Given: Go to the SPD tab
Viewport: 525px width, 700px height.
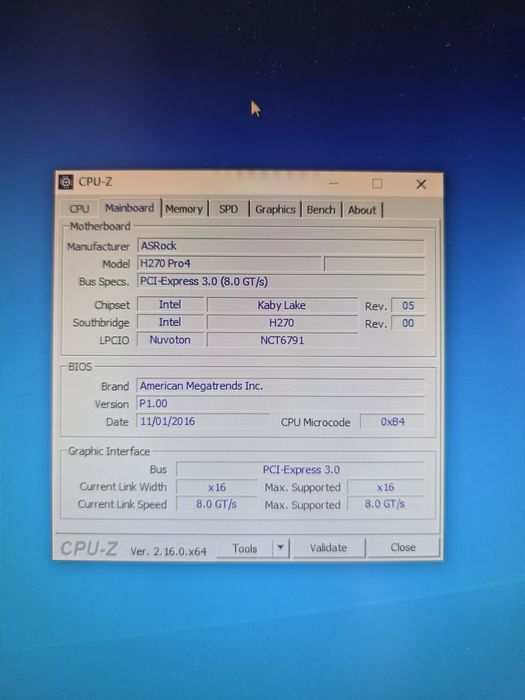Looking at the screenshot, I should pos(228,209).
